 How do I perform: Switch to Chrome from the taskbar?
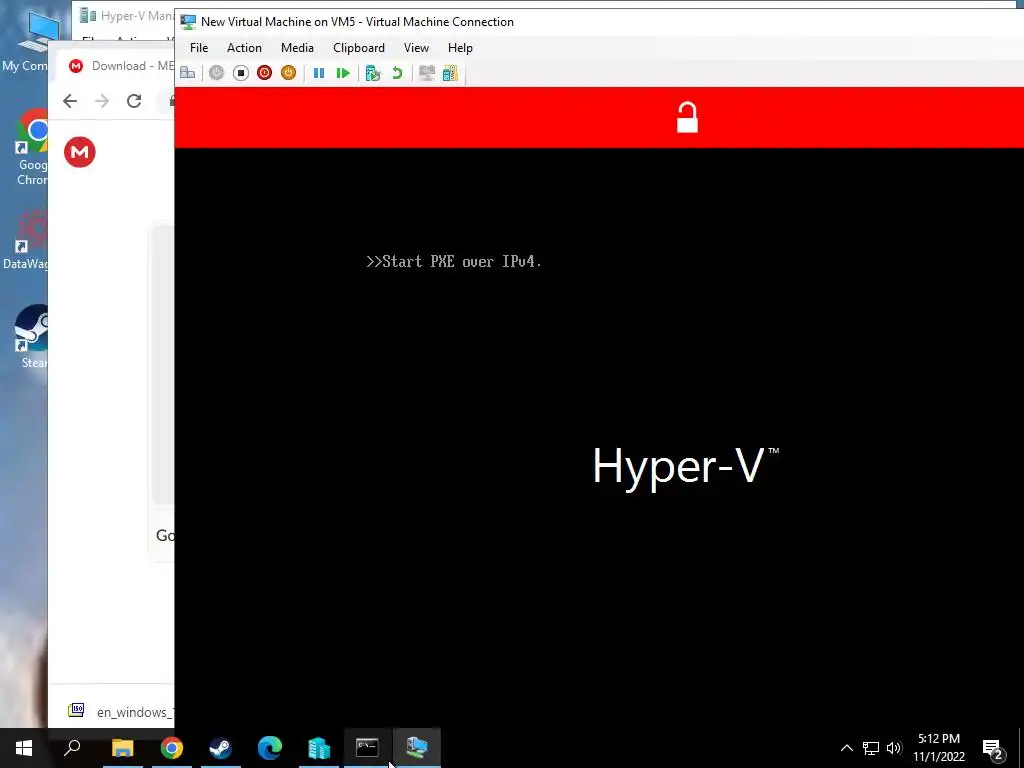click(x=172, y=748)
